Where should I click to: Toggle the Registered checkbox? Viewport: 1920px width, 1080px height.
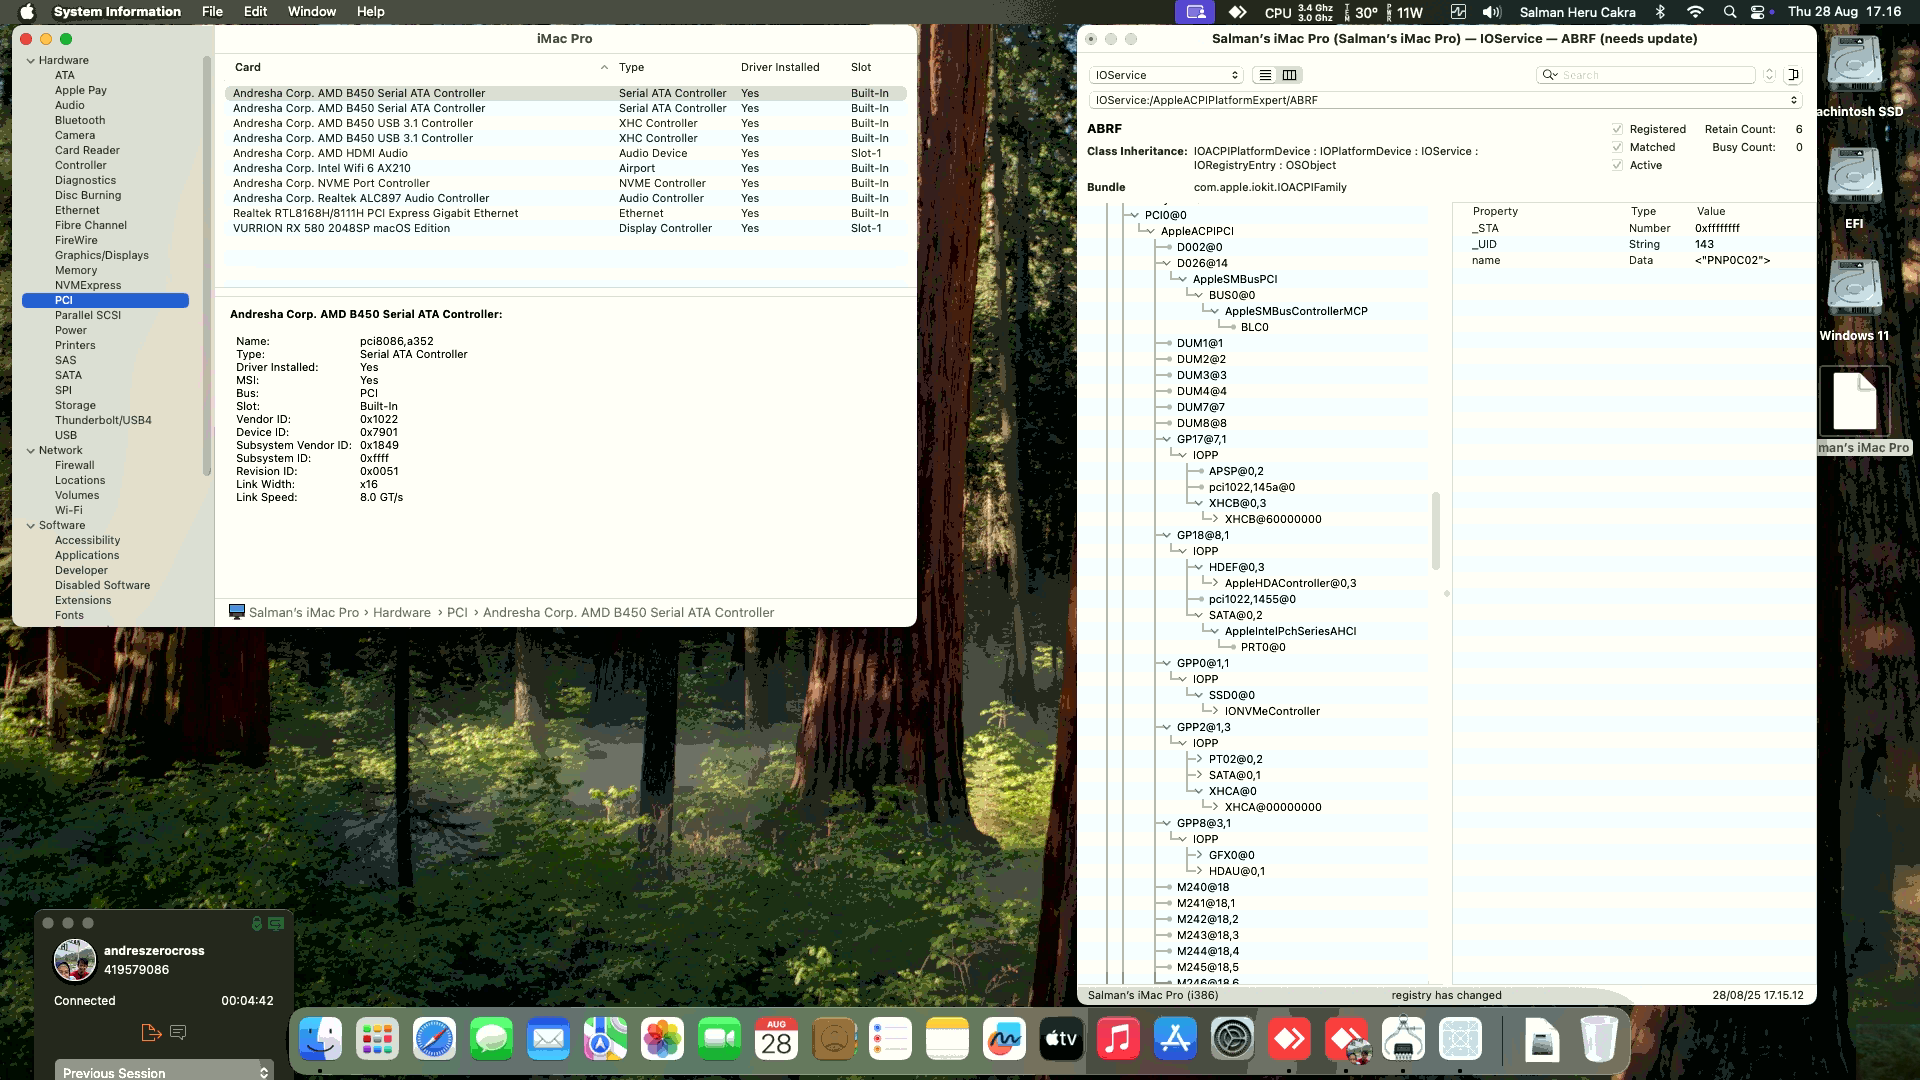click(x=1617, y=129)
